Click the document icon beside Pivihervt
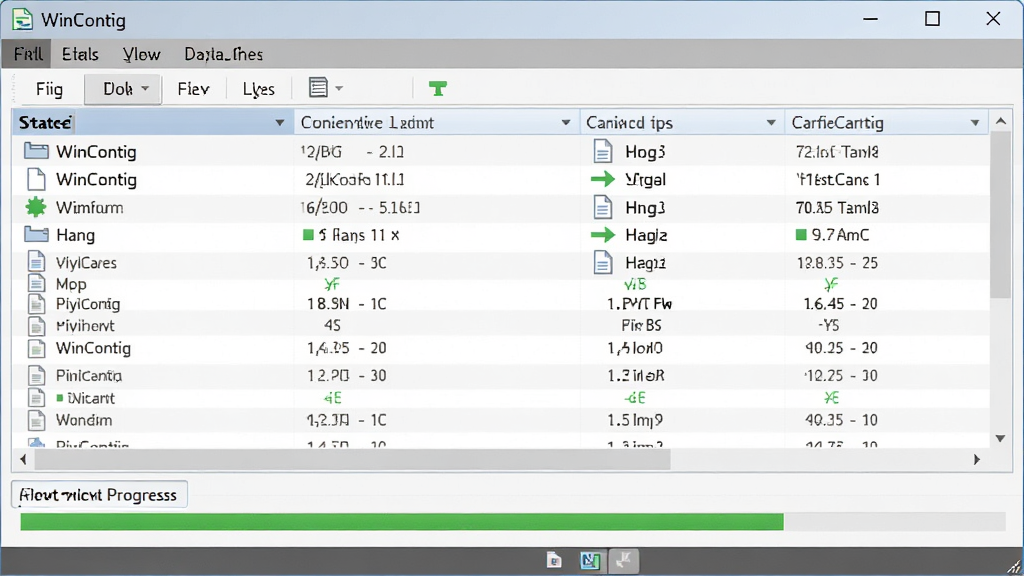Viewport: 1024px width, 576px height. [x=37, y=325]
